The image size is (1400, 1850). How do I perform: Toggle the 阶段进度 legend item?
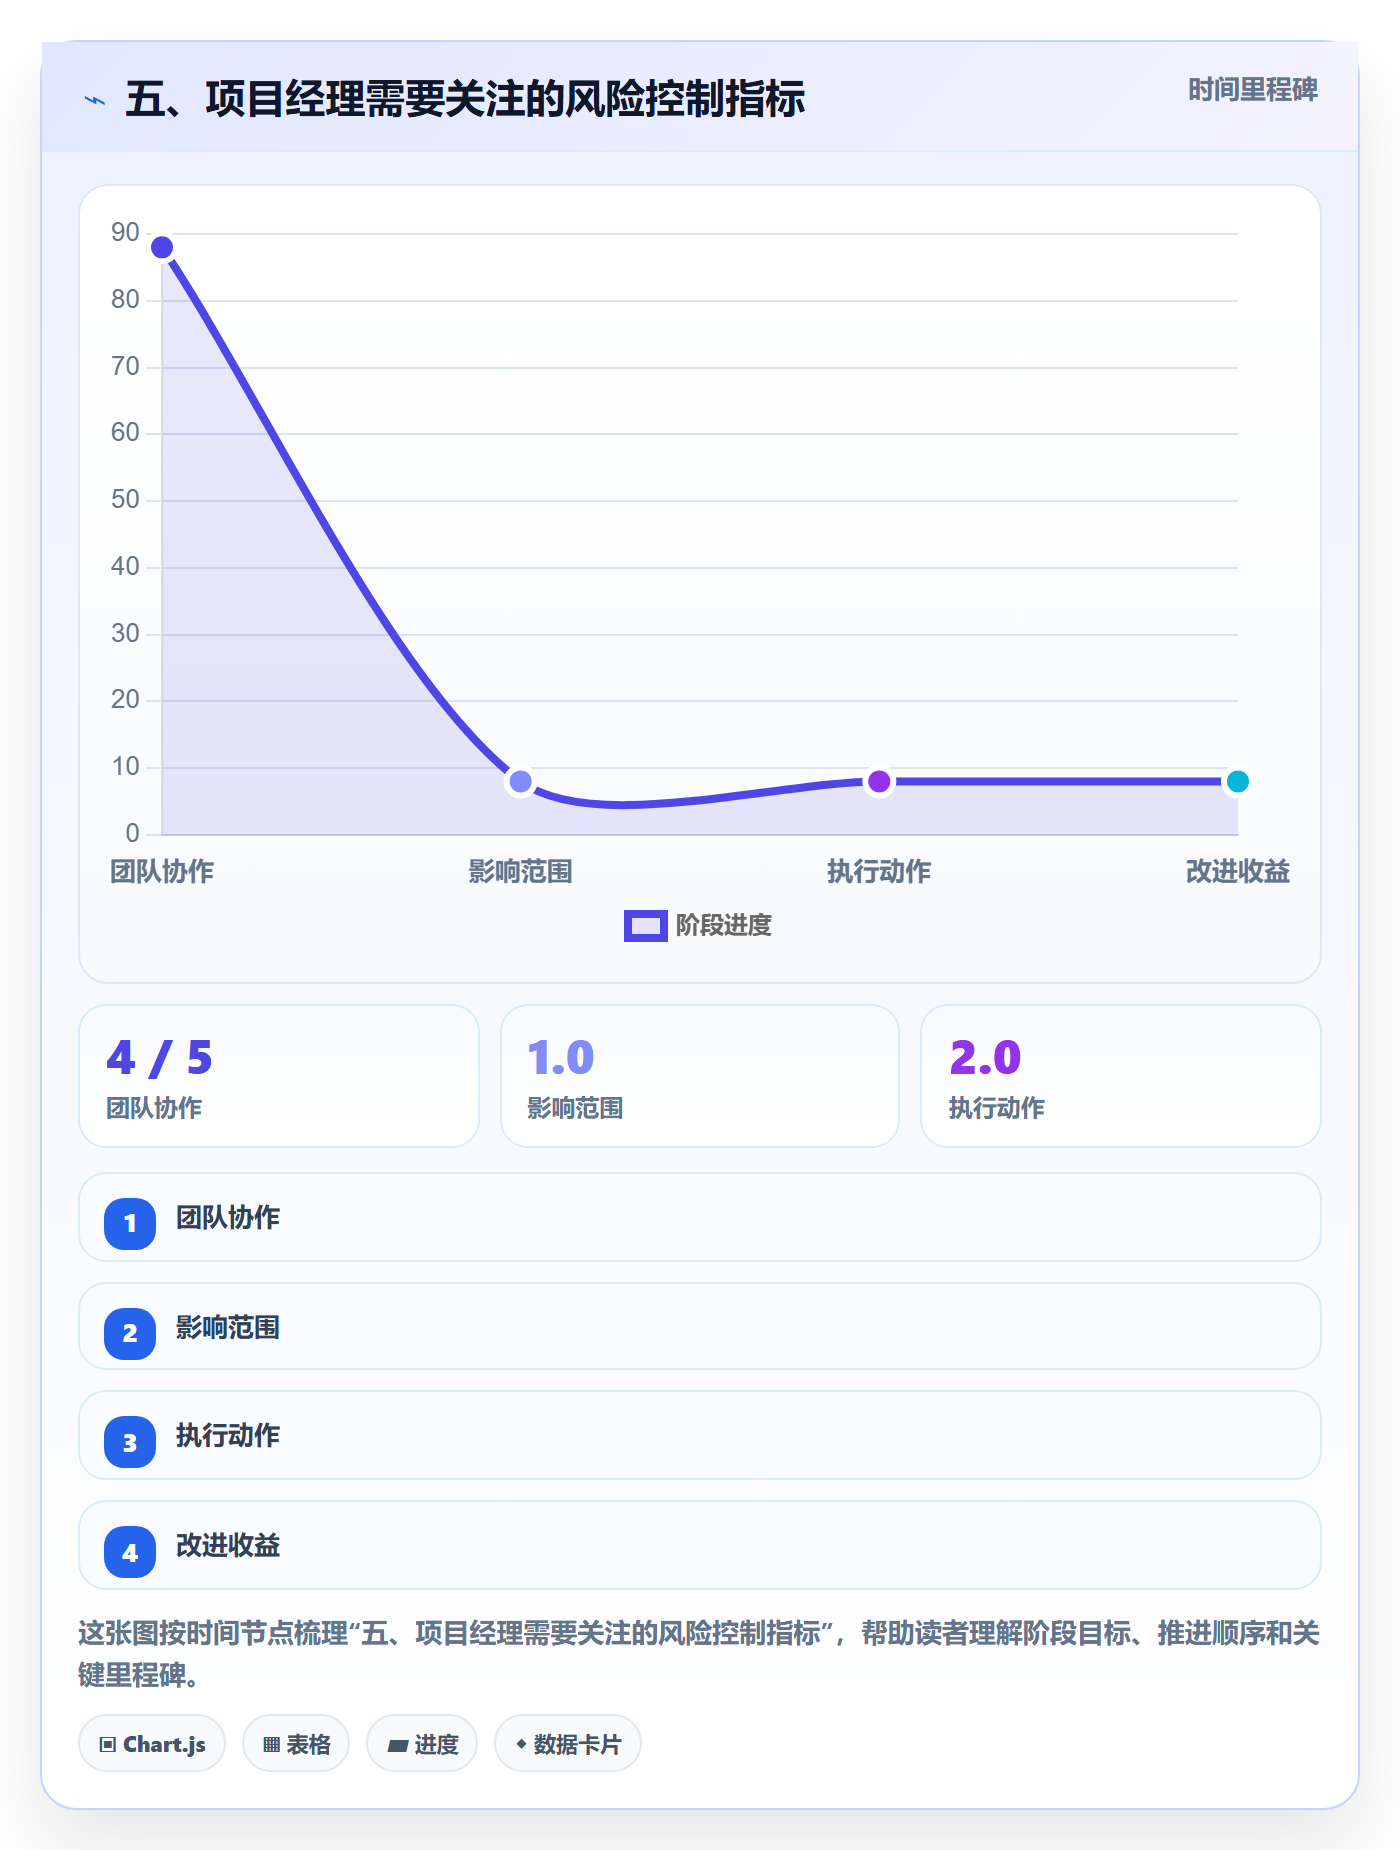click(698, 926)
